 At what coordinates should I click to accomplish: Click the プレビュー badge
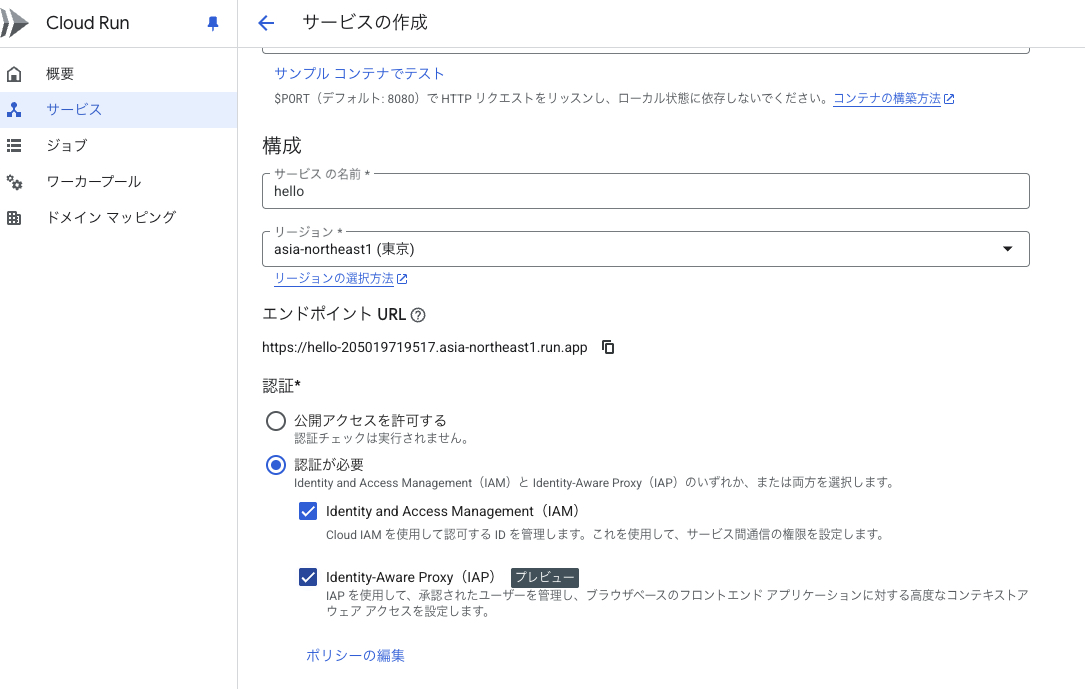pyautogui.click(x=545, y=578)
